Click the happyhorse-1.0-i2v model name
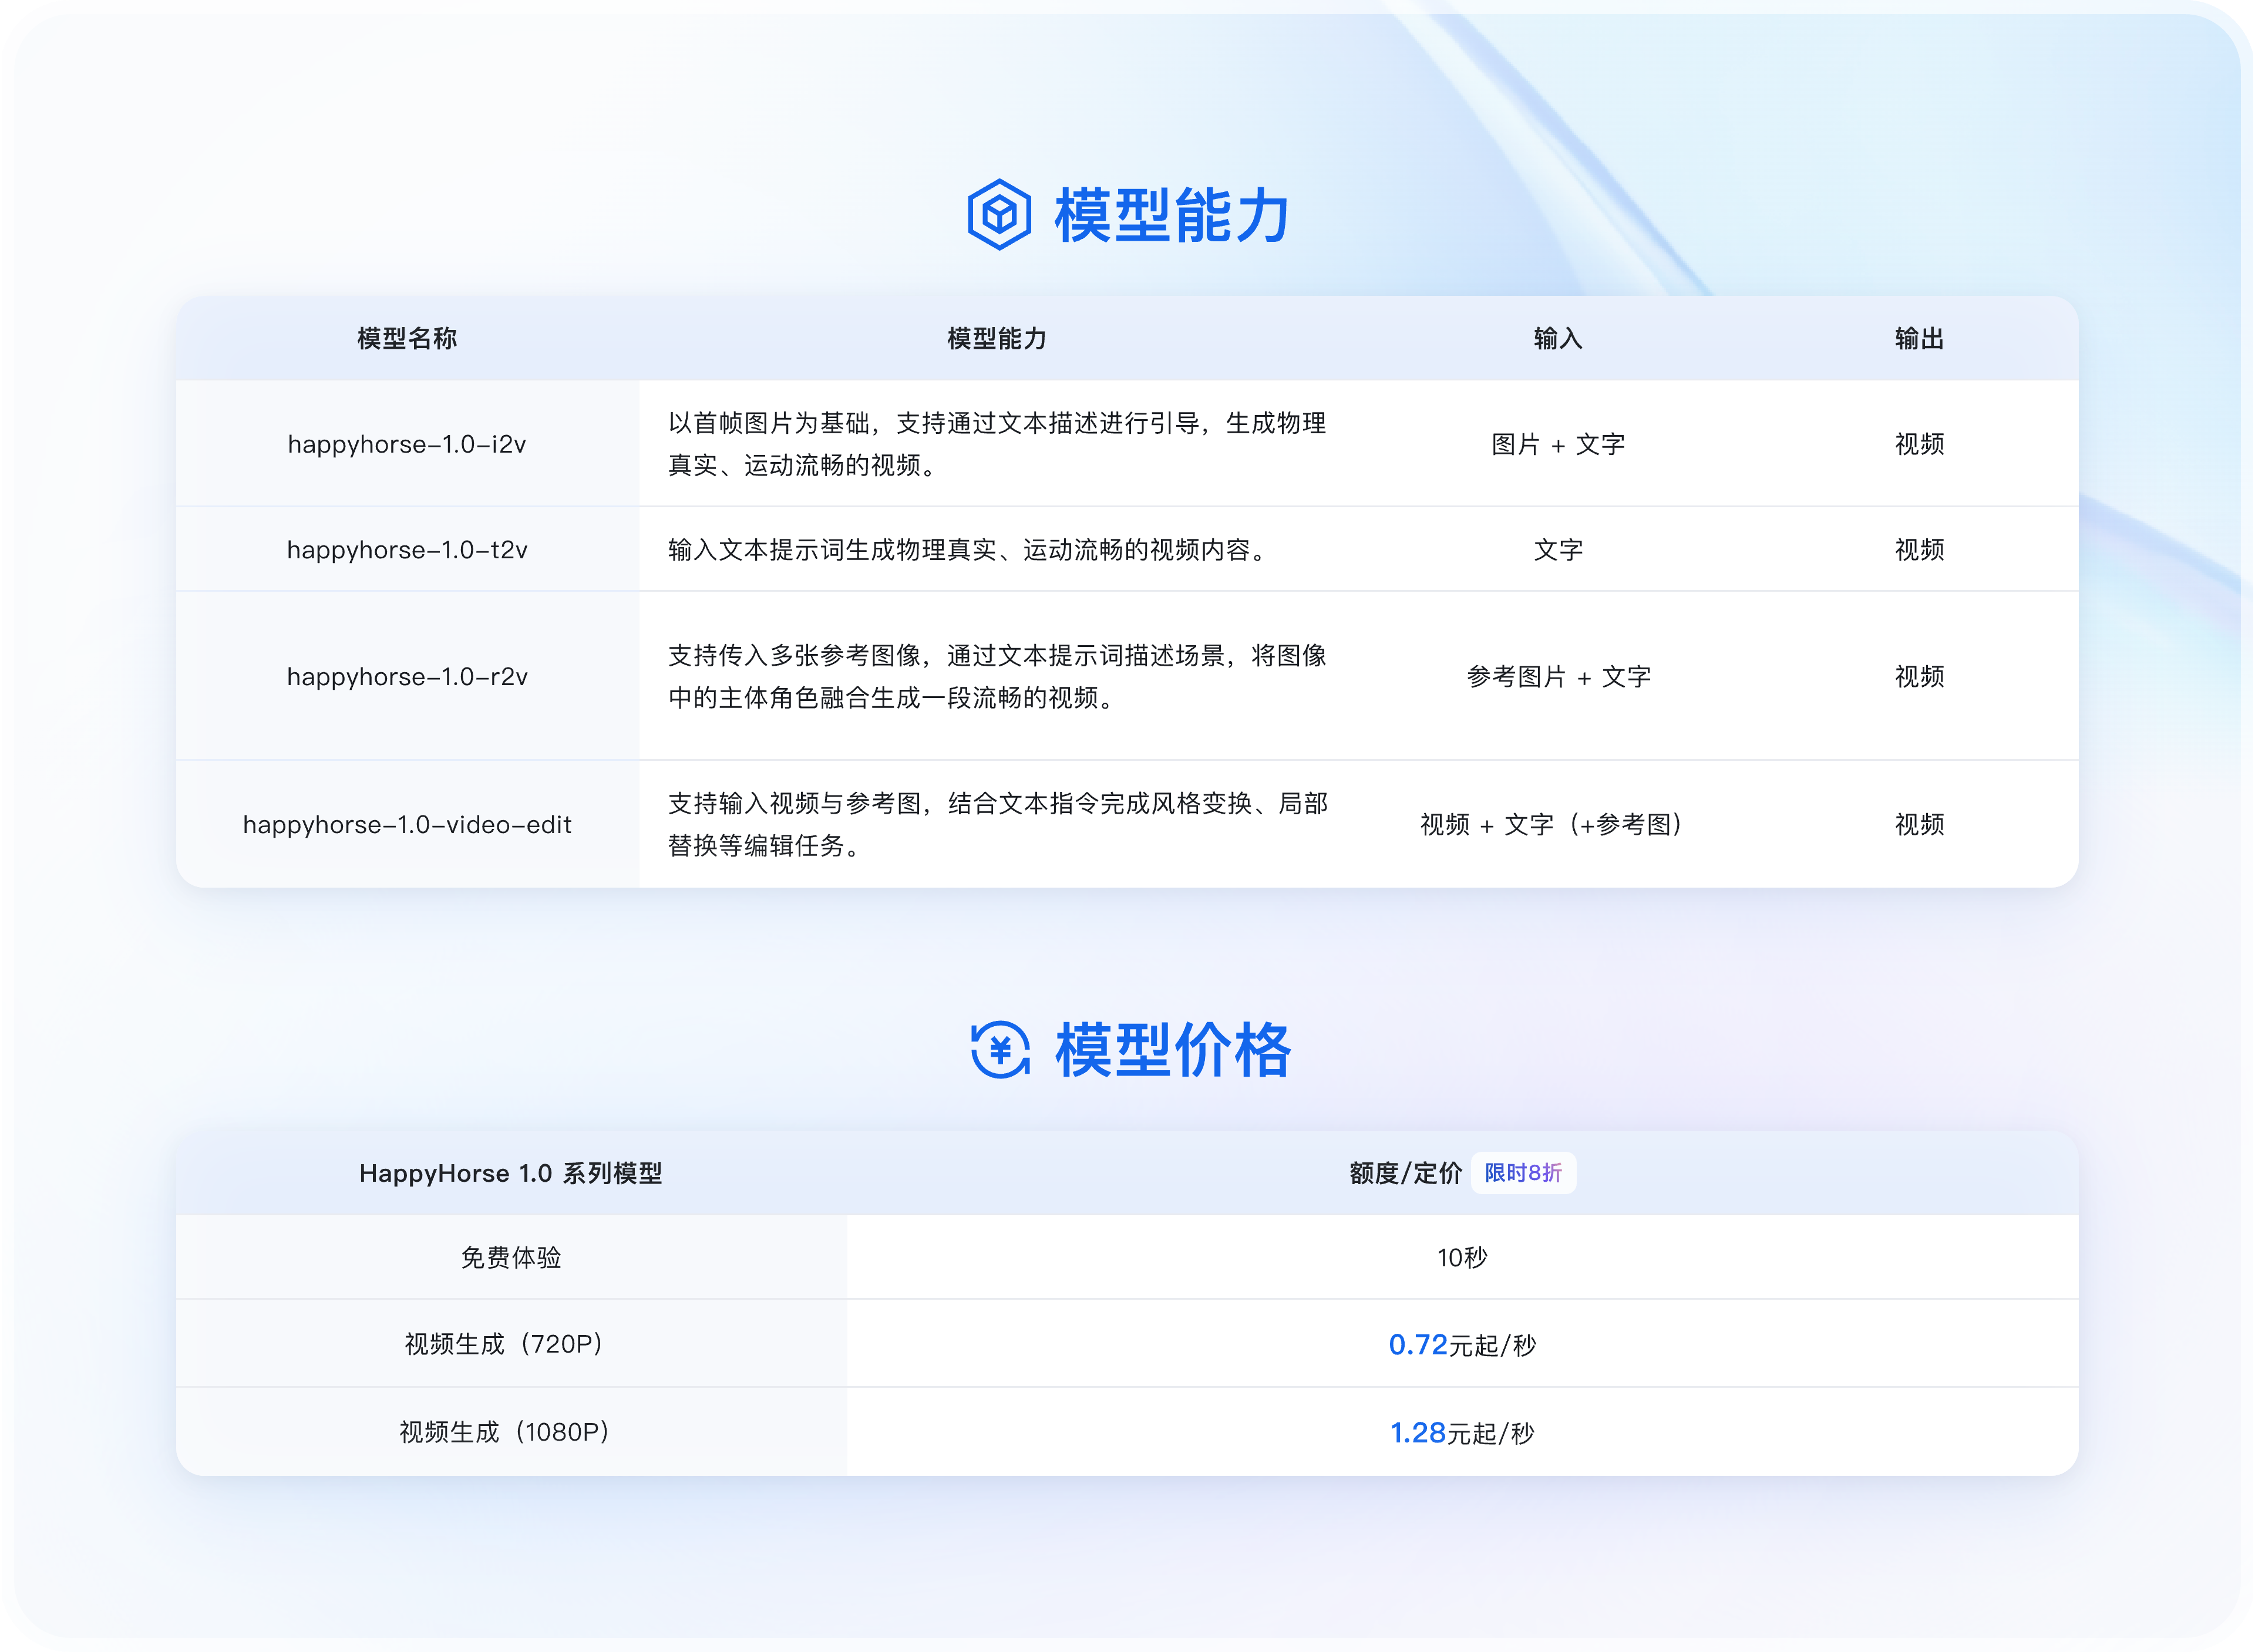 click(407, 444)
